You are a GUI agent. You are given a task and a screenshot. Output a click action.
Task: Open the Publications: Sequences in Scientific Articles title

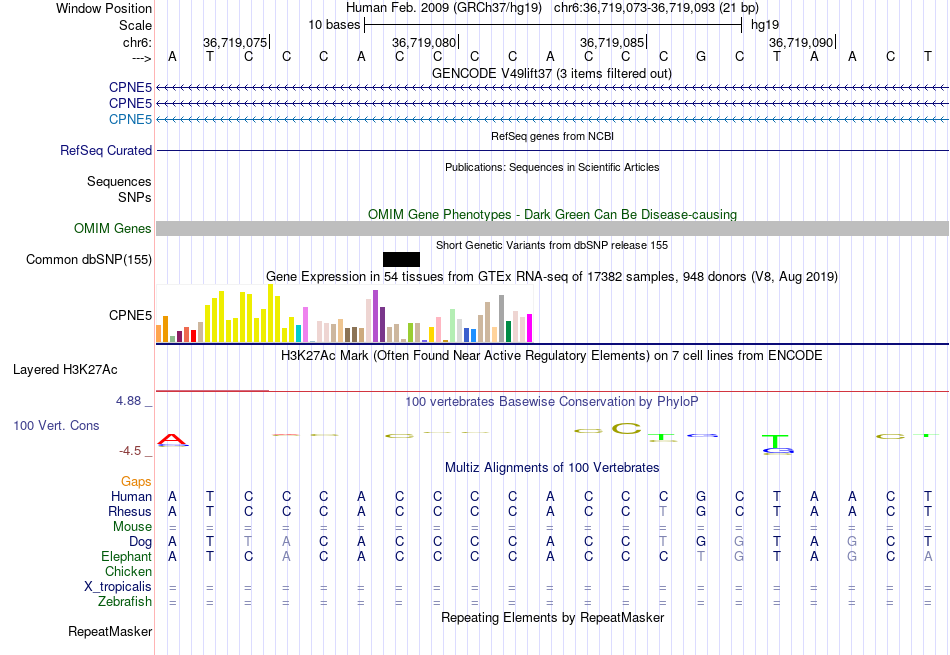tap(552, 167)
